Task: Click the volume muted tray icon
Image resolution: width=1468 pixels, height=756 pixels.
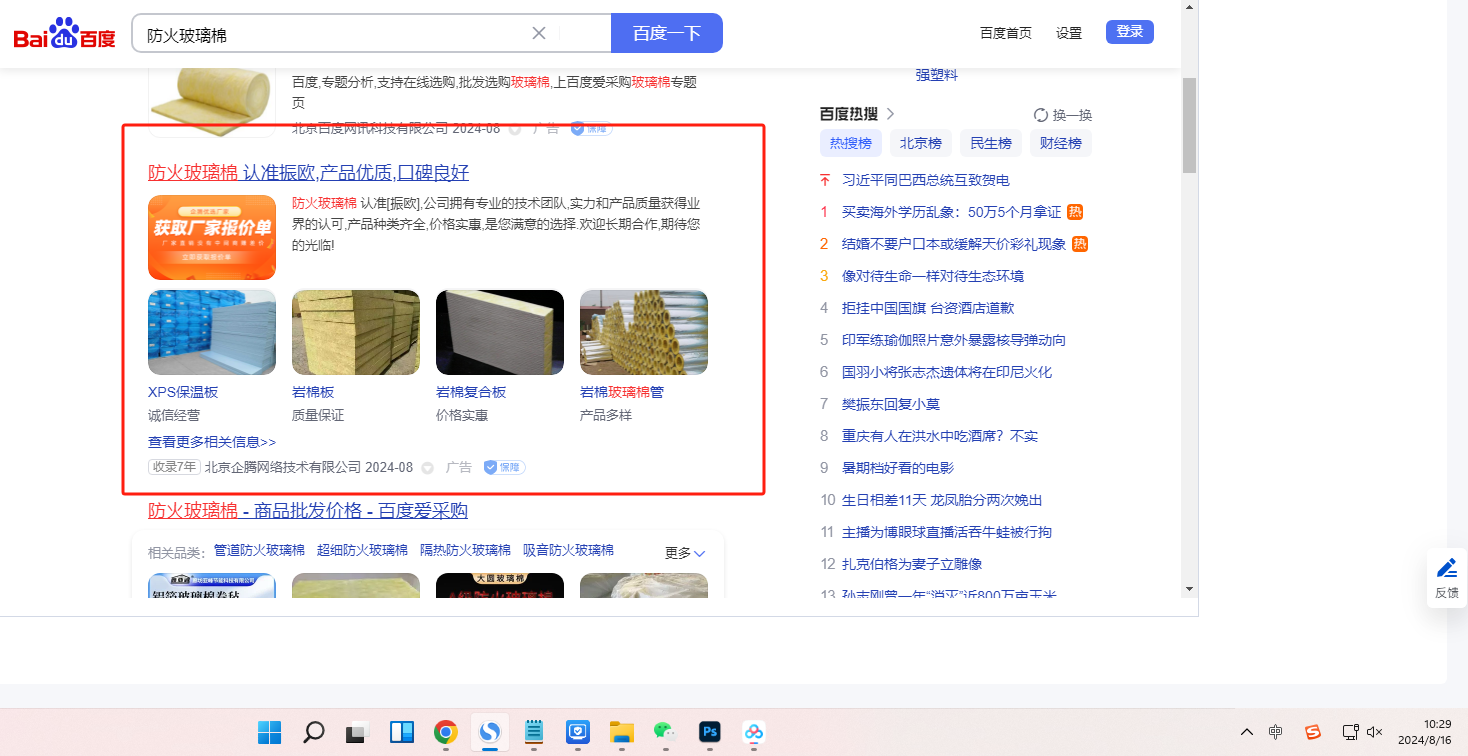Action: pos(1376,732)
